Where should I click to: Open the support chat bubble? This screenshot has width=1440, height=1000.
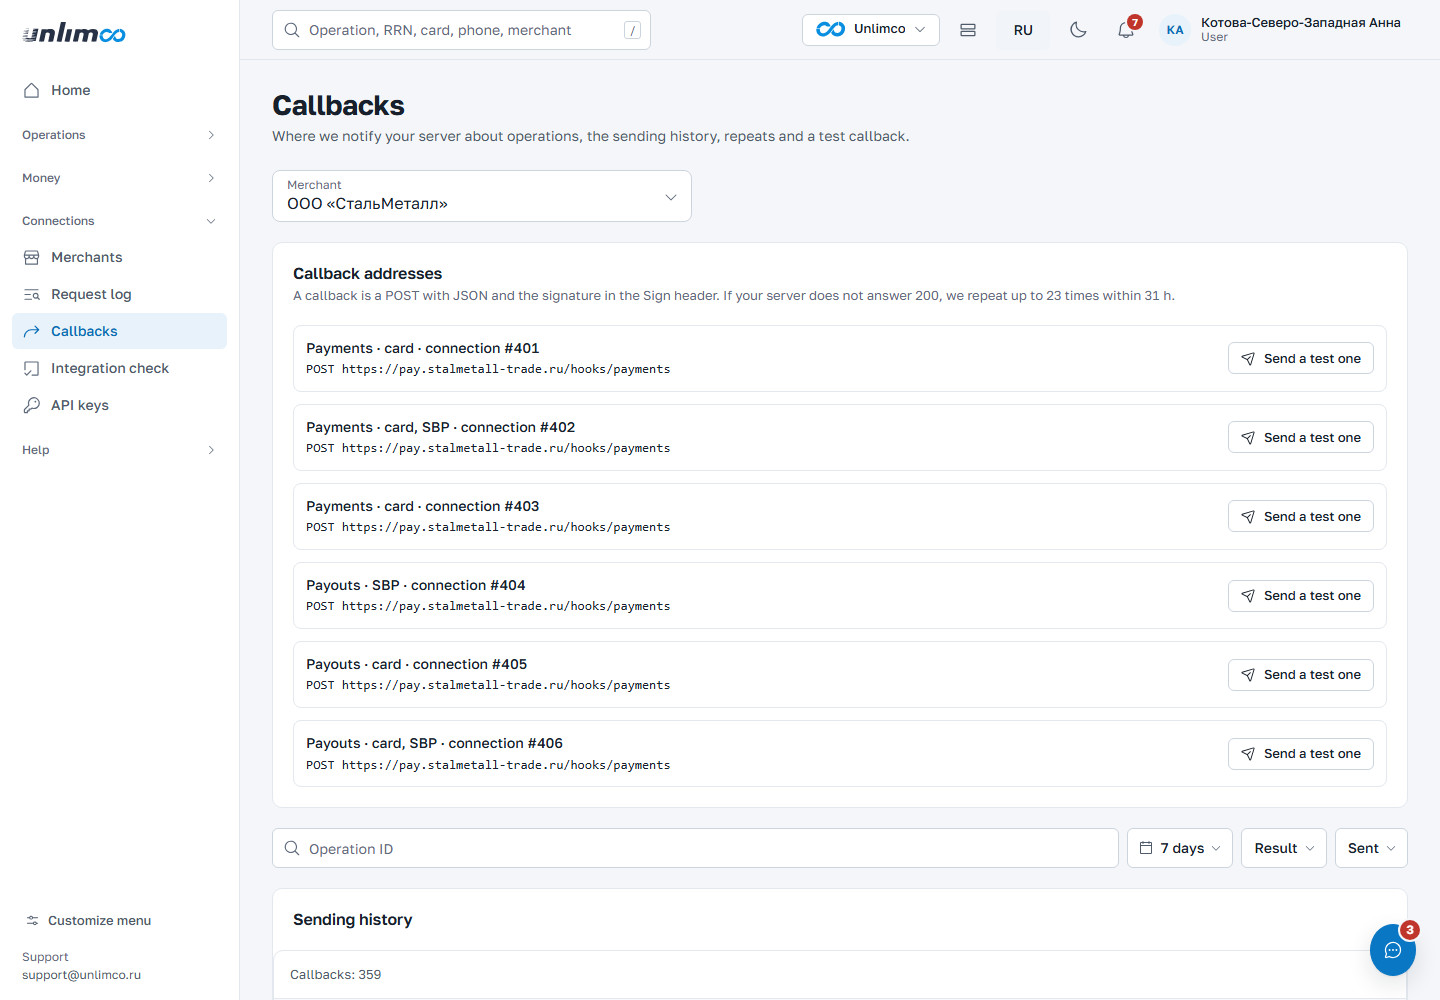tap(1393, 950)
